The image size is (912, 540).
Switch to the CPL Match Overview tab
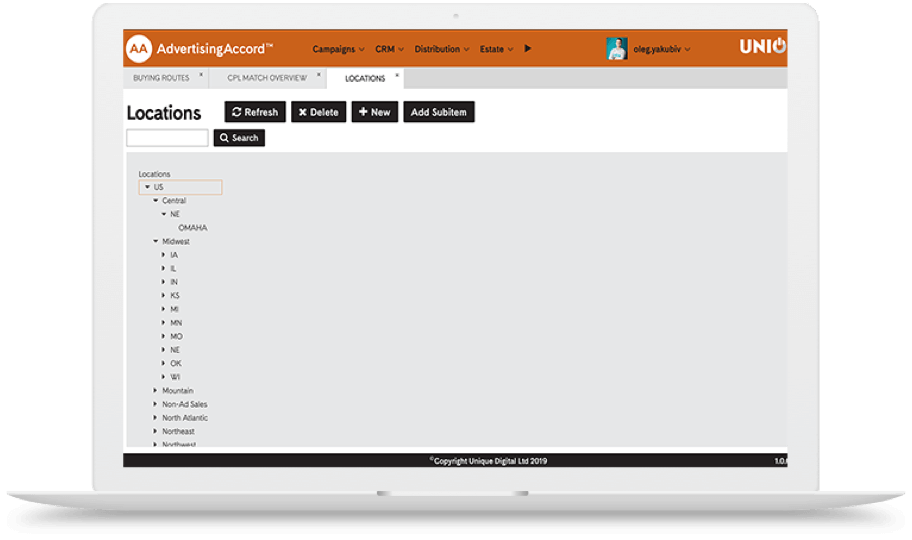coord(267,78)
